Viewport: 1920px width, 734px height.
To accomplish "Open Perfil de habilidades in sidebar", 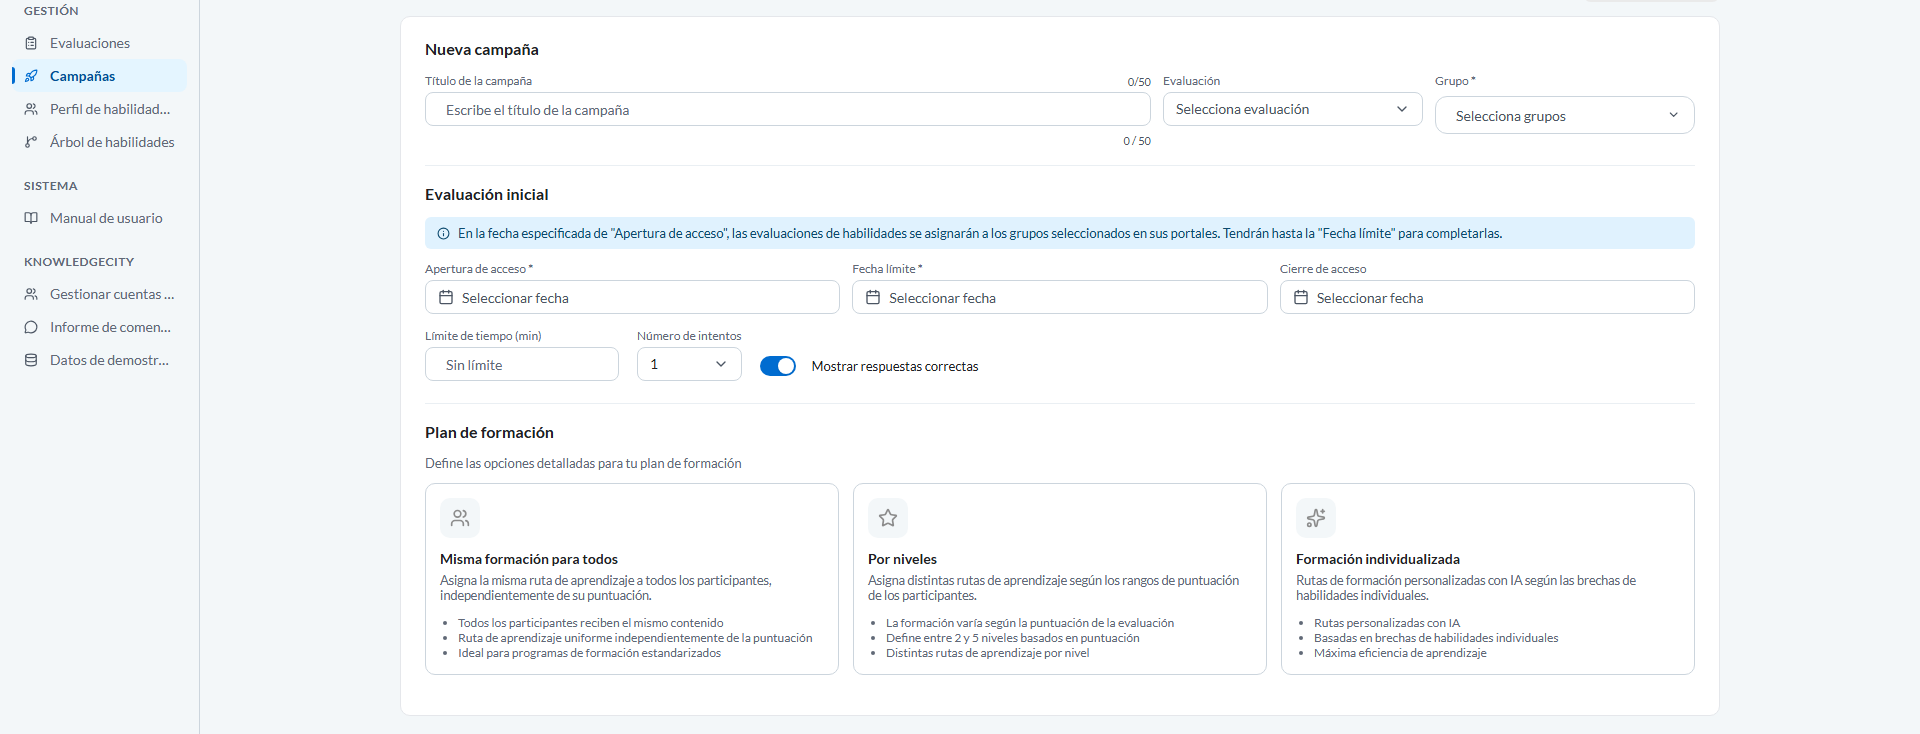I will 99,109.
